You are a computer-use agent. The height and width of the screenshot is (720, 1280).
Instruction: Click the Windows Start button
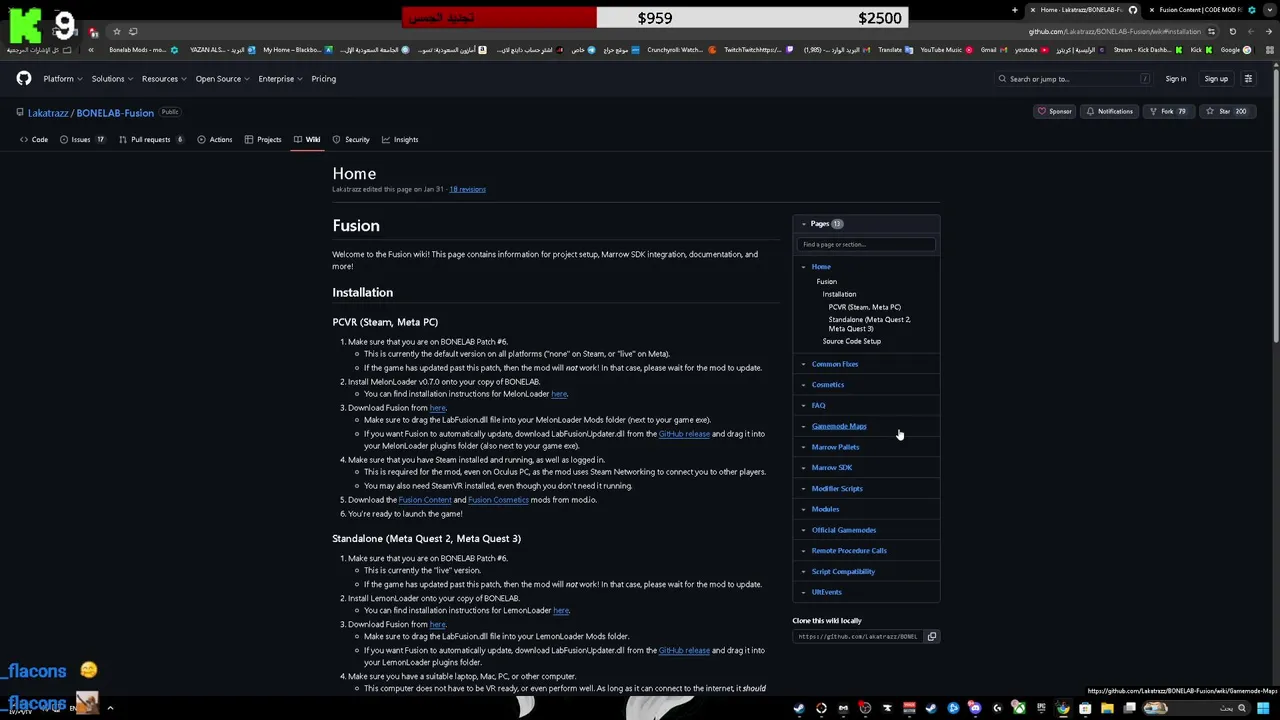click(1263, 708)
